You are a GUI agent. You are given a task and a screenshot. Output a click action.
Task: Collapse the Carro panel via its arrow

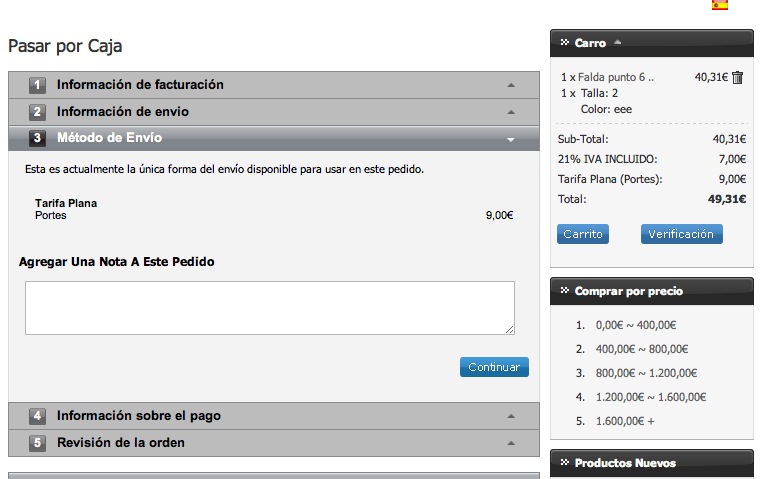coord(617,43)
